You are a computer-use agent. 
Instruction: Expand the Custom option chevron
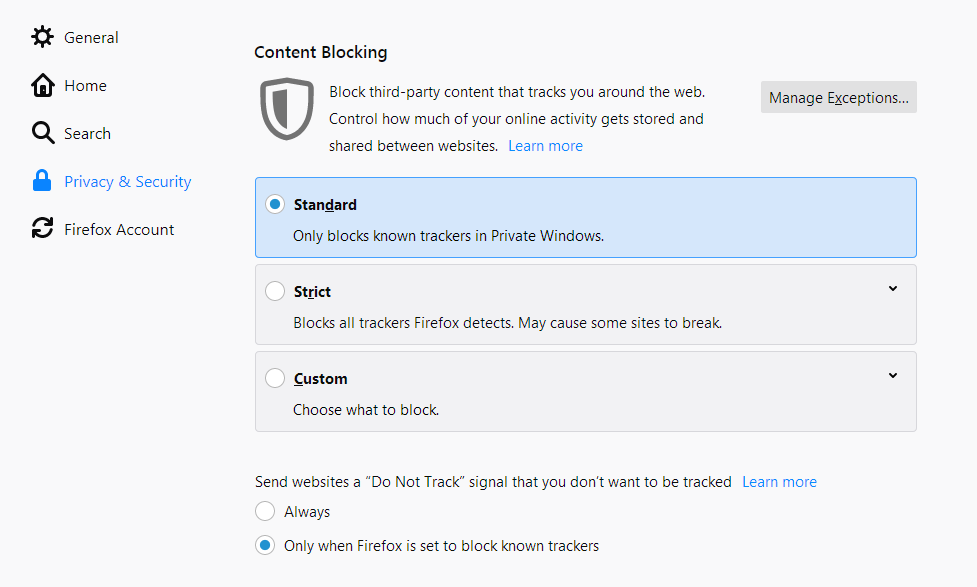pos(893,376)
